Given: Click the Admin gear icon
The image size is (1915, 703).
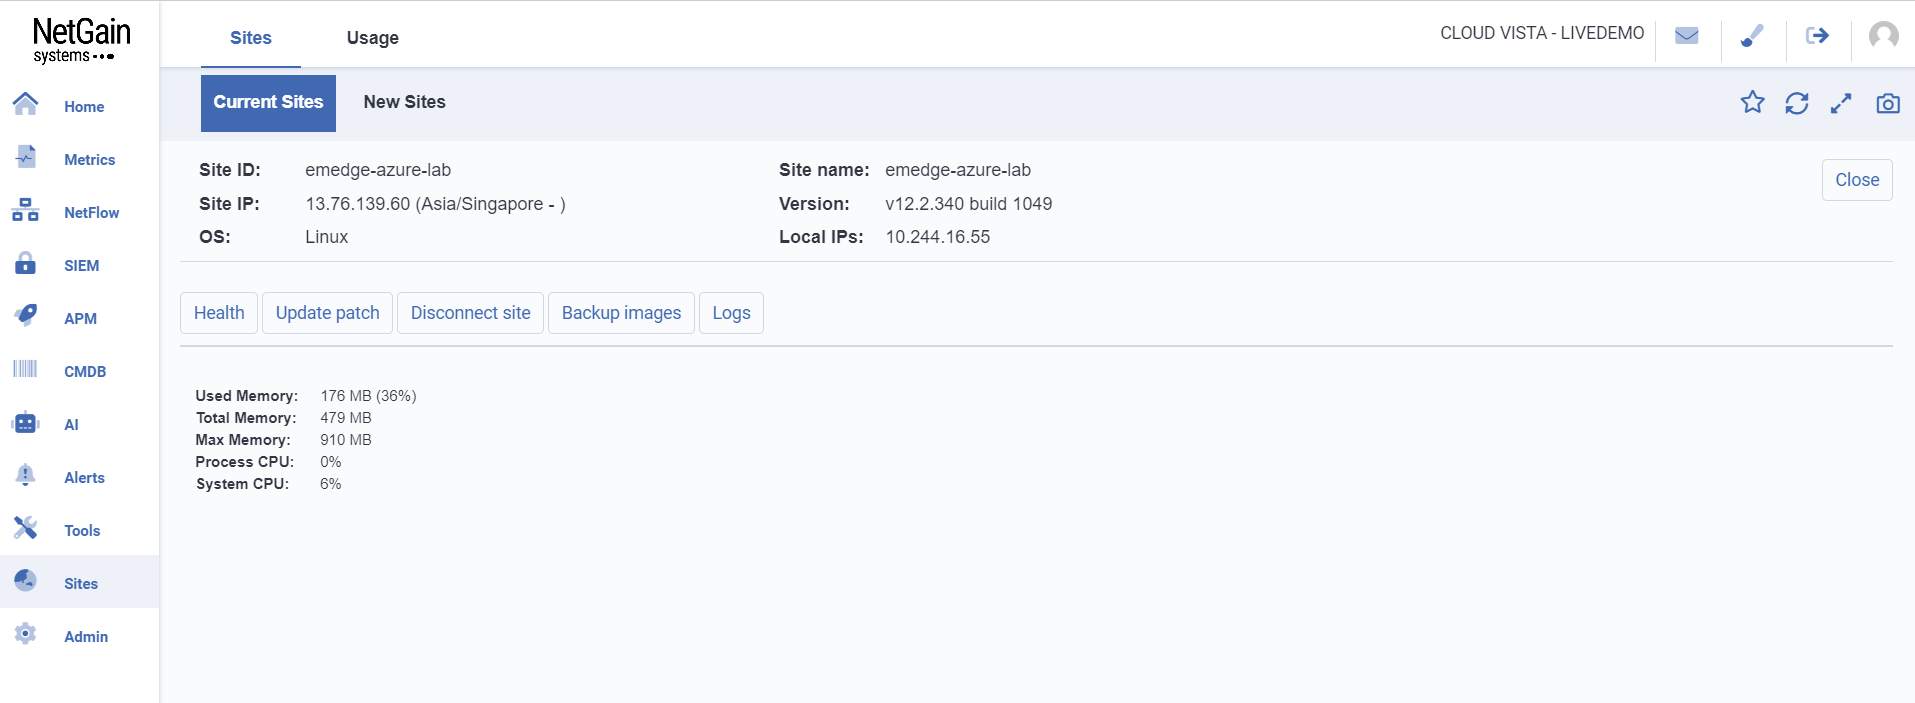Looking at the screenshot, I should coord(26,633).
